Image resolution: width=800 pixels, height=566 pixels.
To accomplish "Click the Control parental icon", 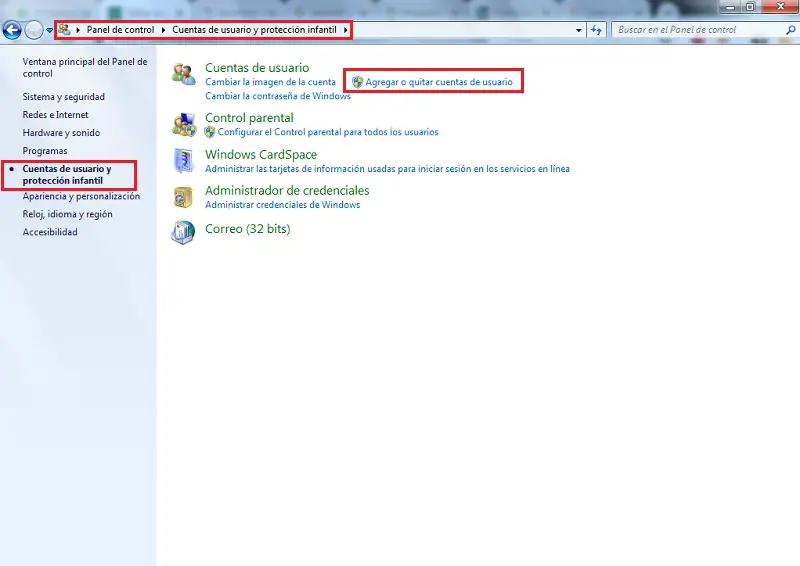I will point(184,125).
